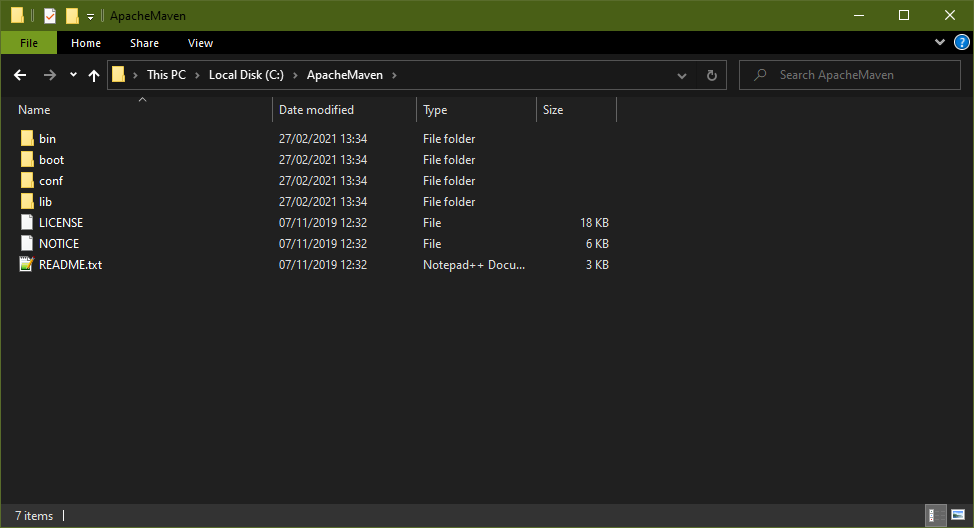974x528 pixels.
Task: Click Local Disk (C:) in breadcrumb
Action: point(246,75)
